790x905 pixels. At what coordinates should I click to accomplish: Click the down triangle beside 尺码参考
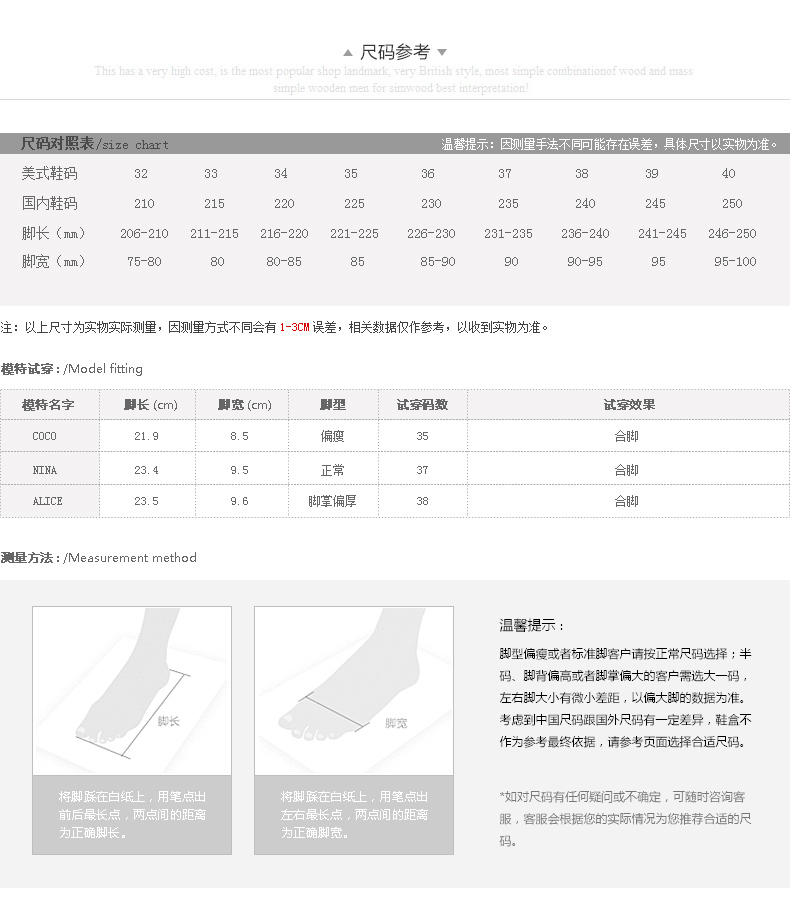(x=442, y=53)
